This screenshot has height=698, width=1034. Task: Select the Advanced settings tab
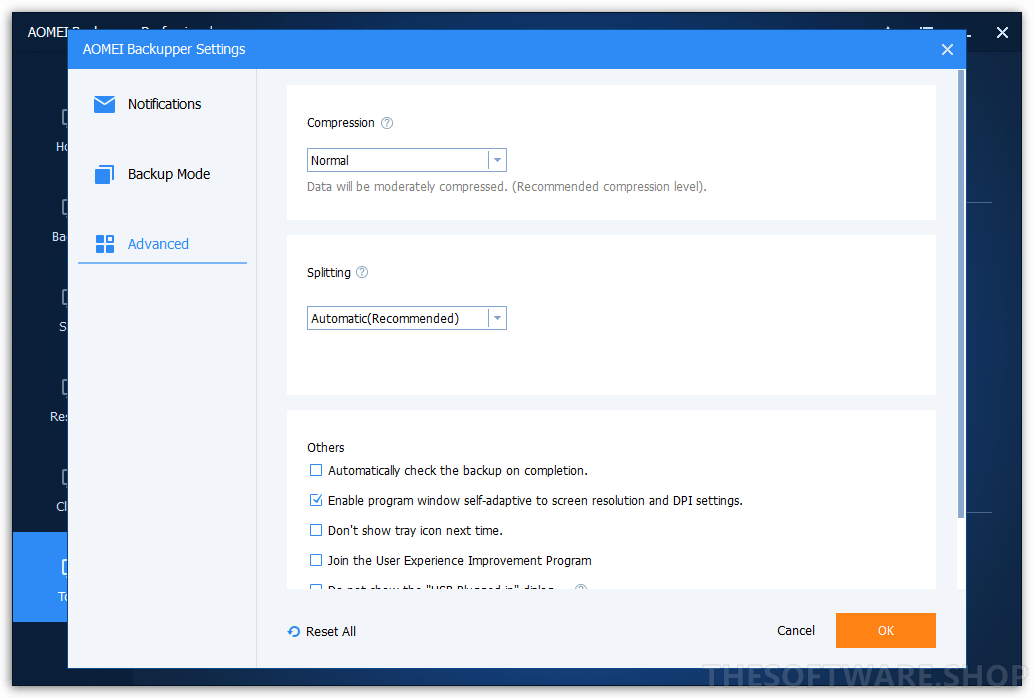click(x=162, y=244)
